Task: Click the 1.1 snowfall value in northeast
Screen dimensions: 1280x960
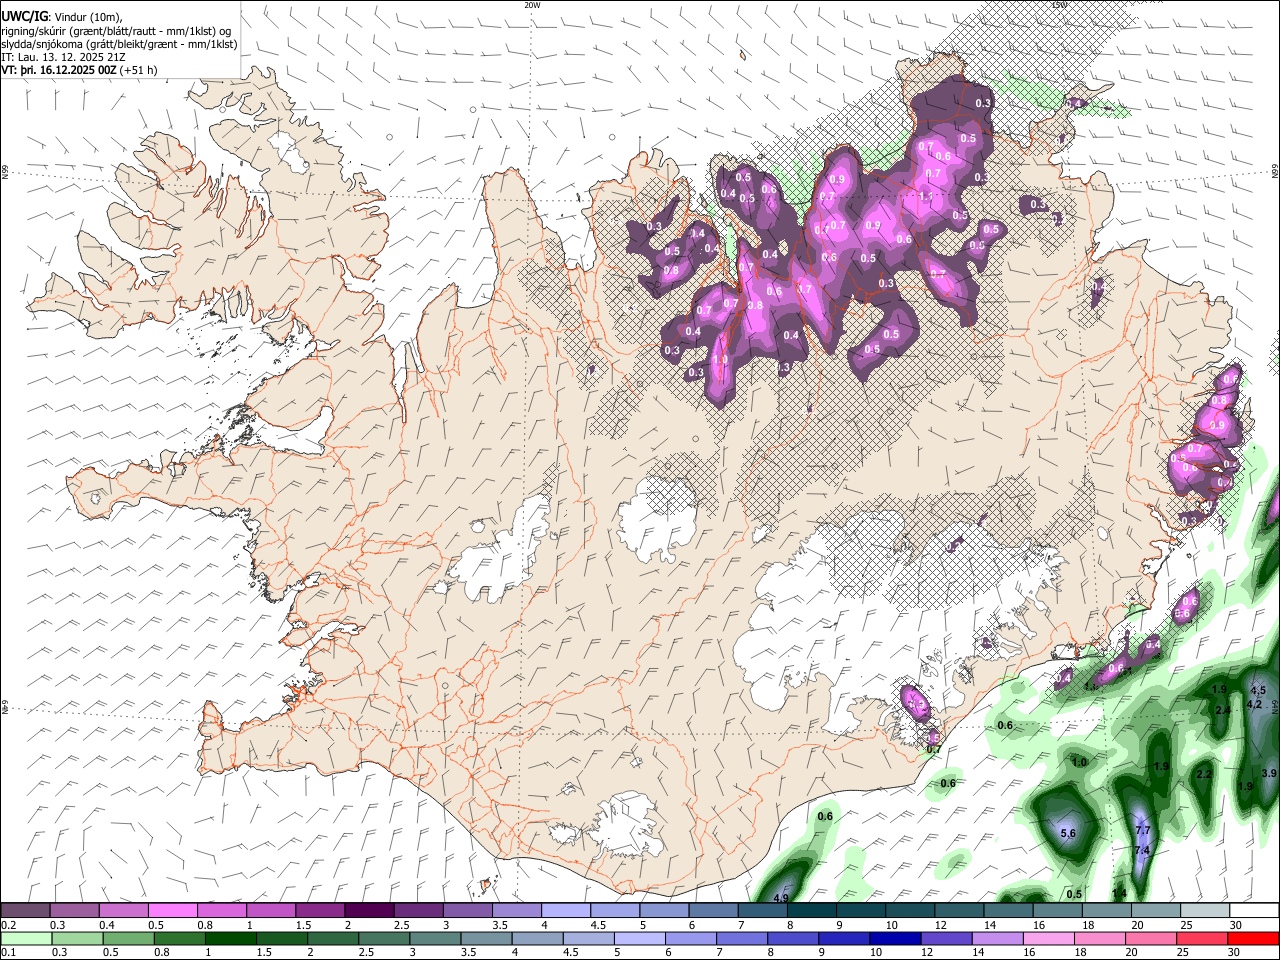Action: pos(926,198)
